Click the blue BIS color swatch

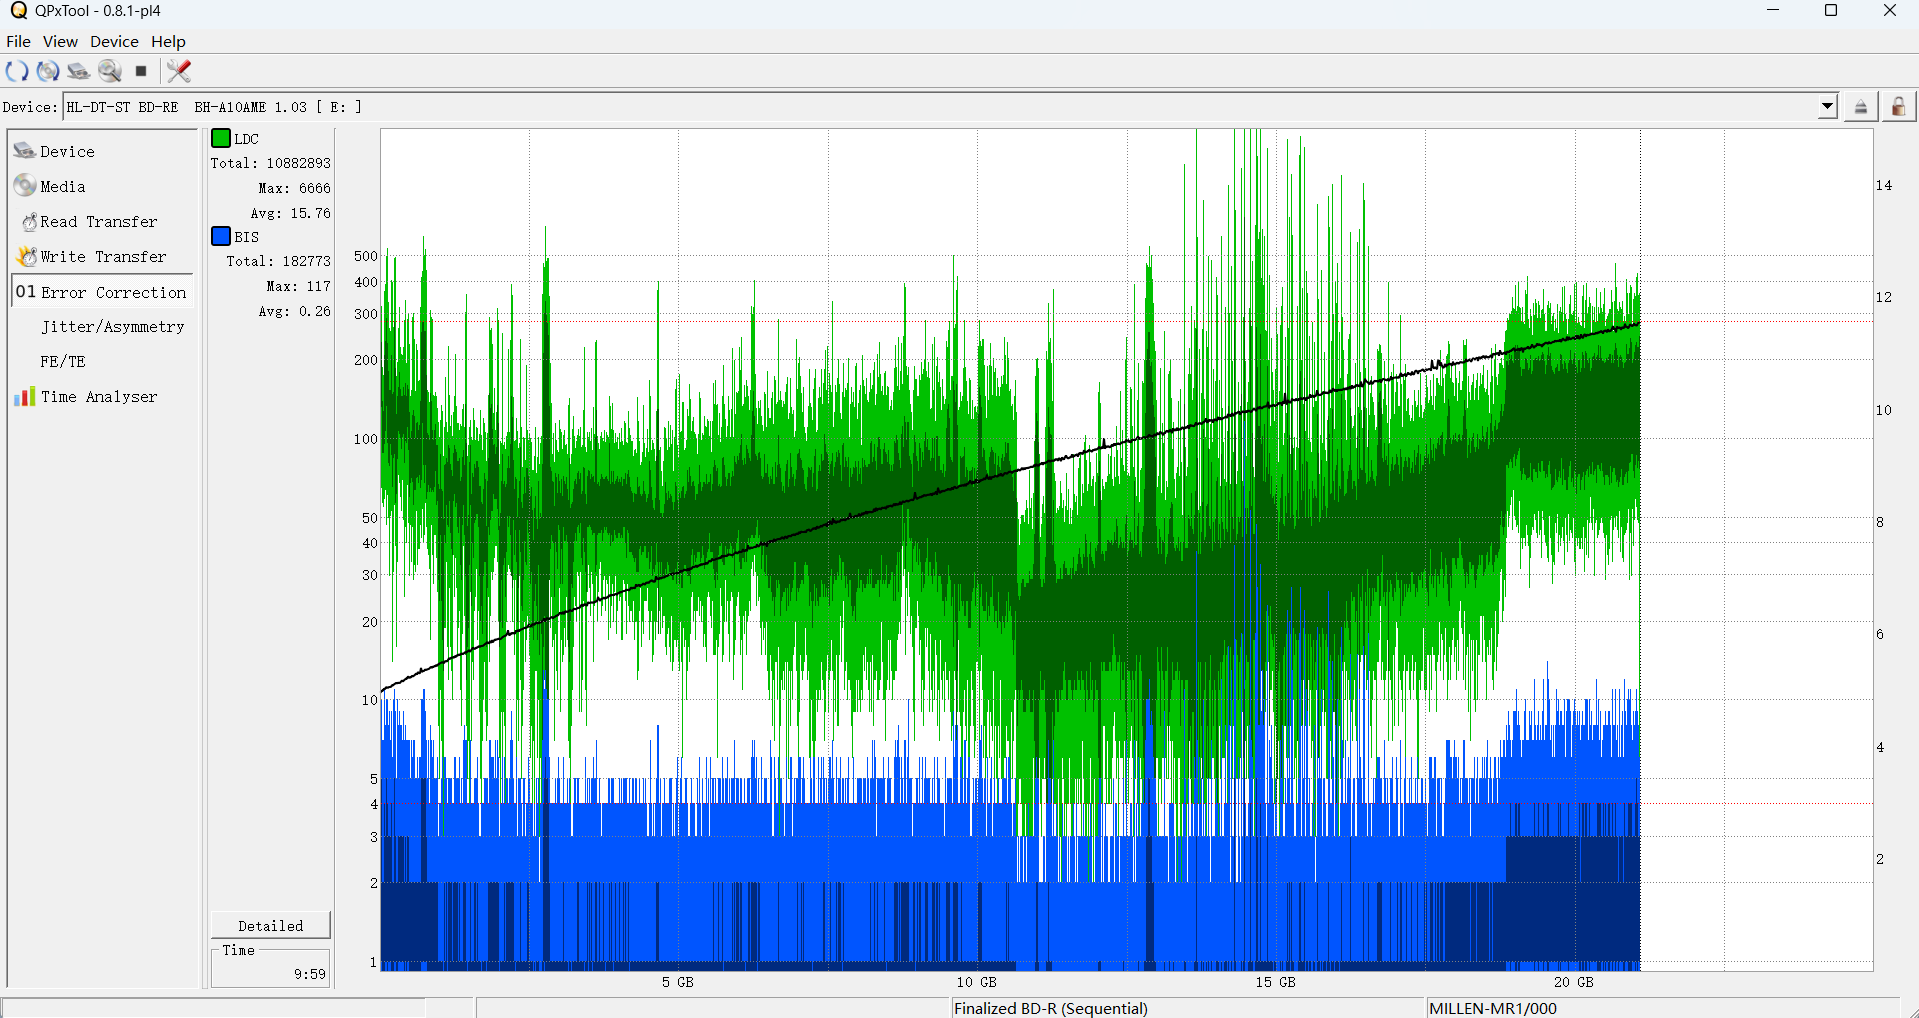tap(221, 236)
